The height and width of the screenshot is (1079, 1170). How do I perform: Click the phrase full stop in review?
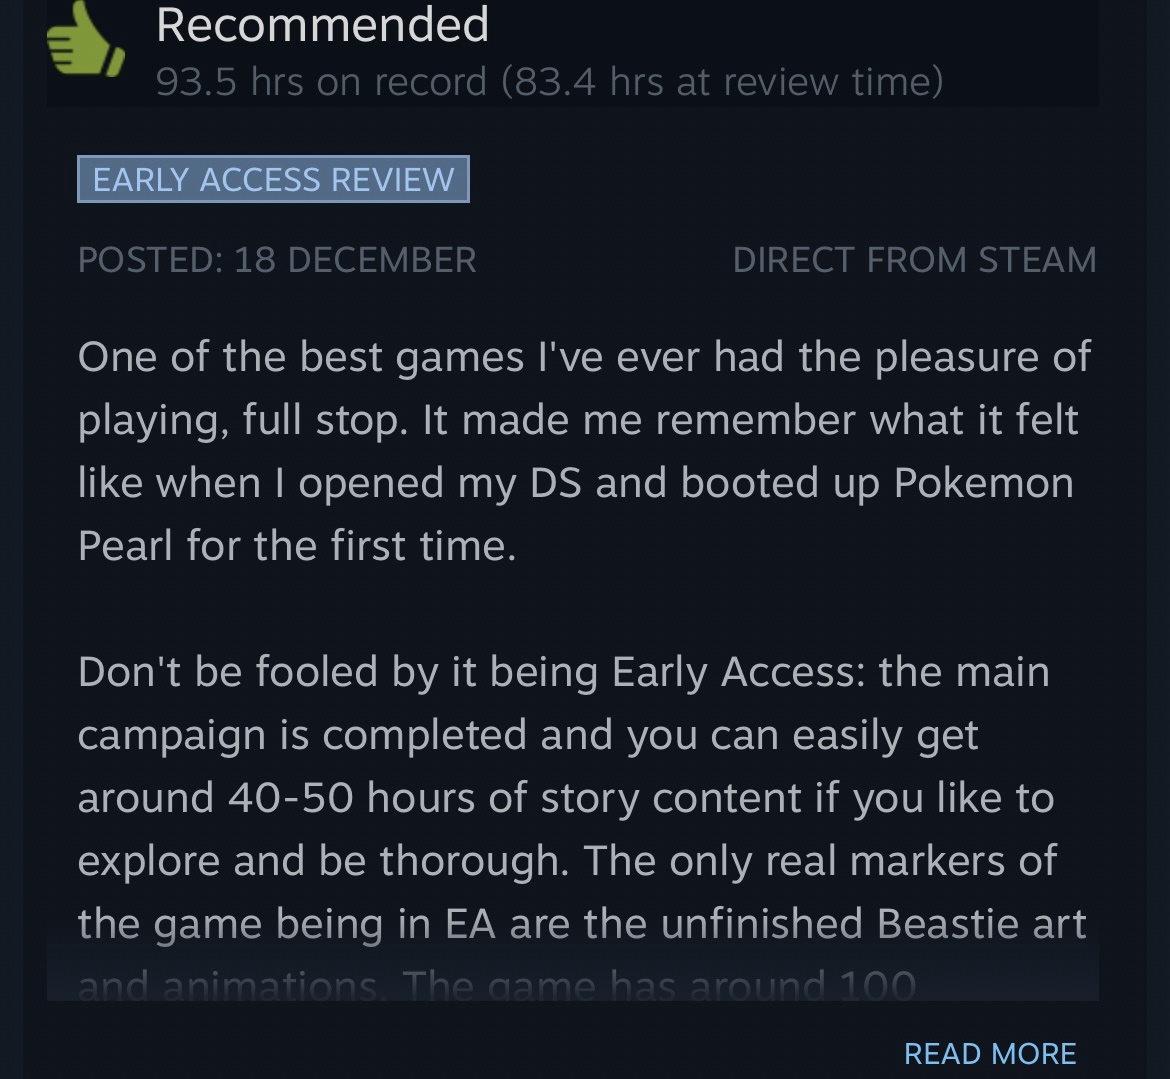325,421
